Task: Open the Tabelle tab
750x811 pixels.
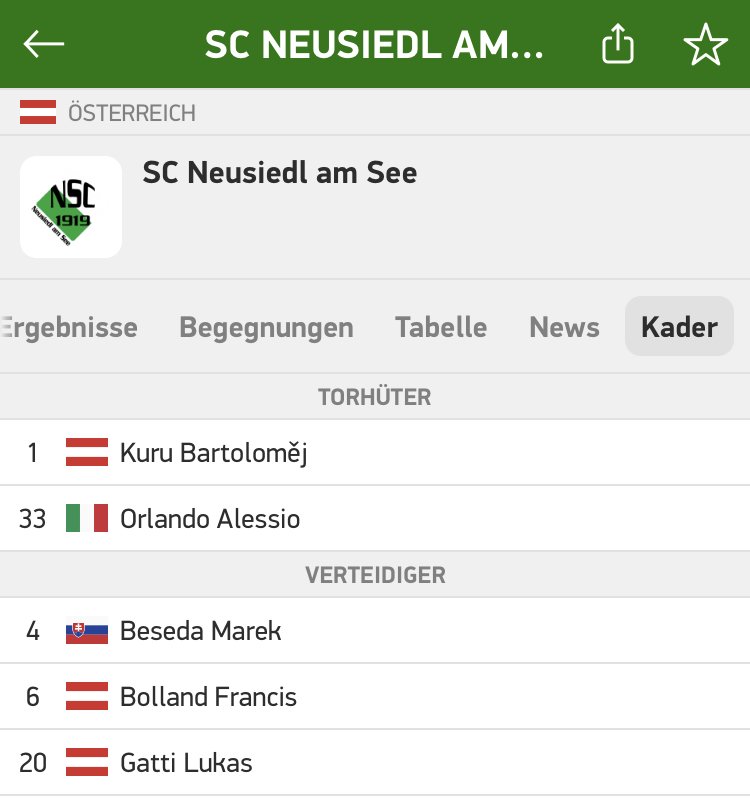Action: coord(441,327)
